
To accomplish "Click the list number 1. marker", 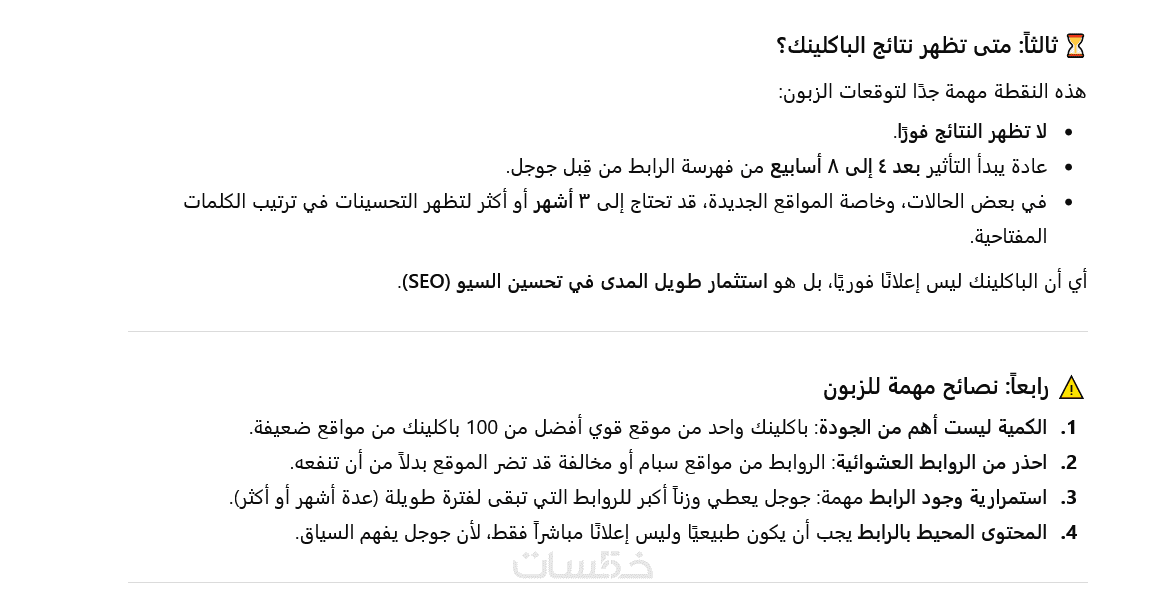I will 1069,427.
